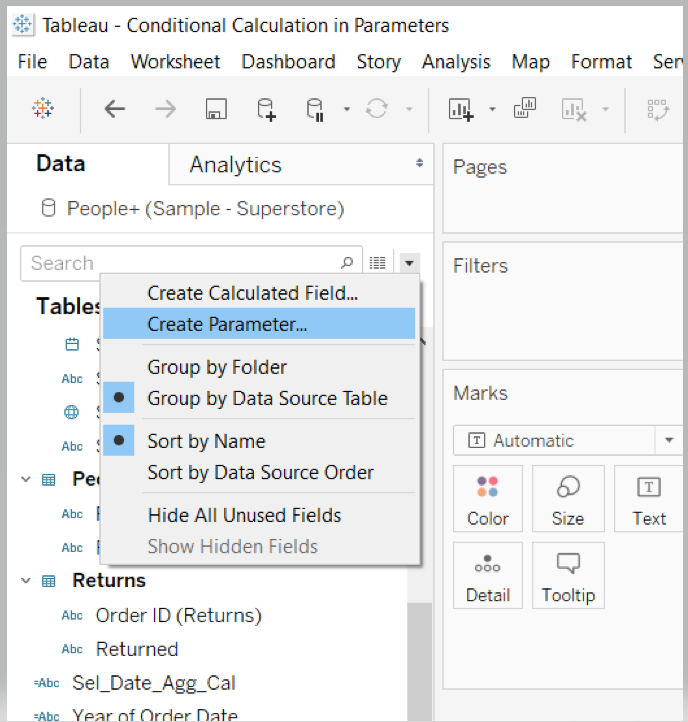
Task: Click the Data pane dropdown arrow button
Action: coord(409,263)
